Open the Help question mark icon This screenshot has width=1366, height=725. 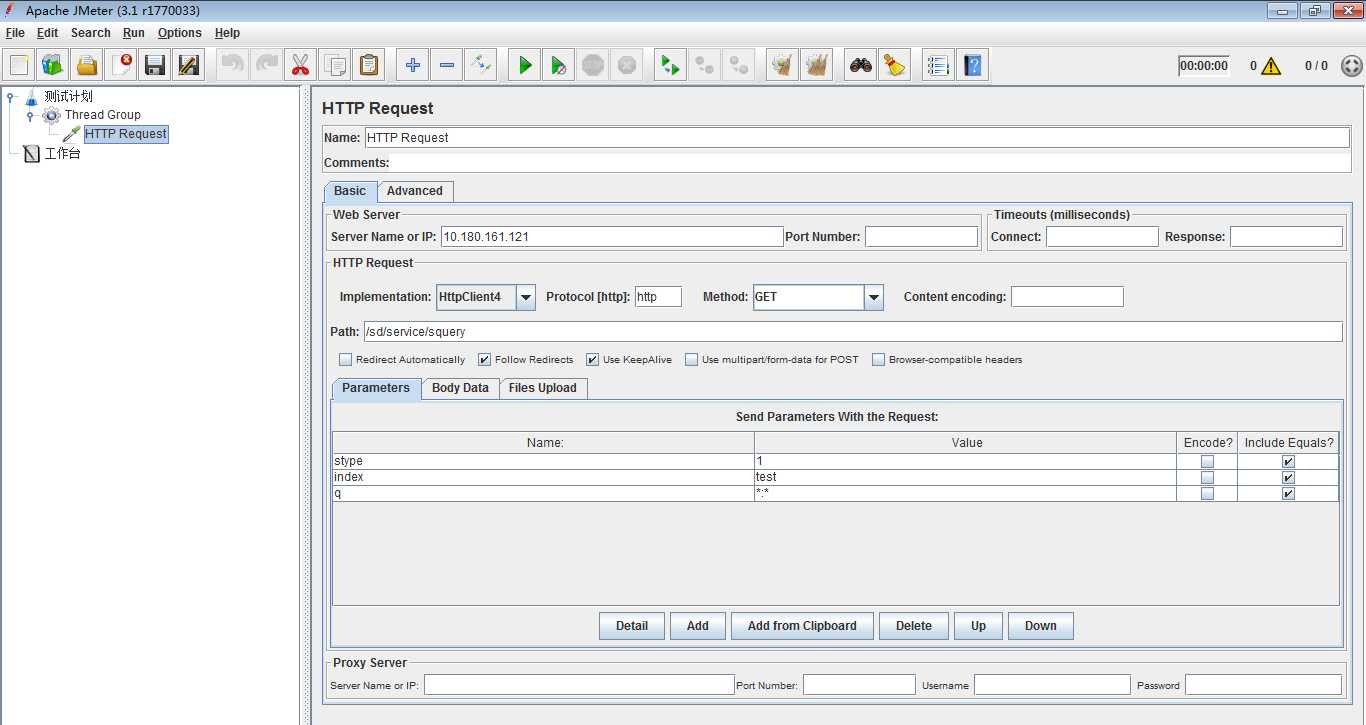973,66
